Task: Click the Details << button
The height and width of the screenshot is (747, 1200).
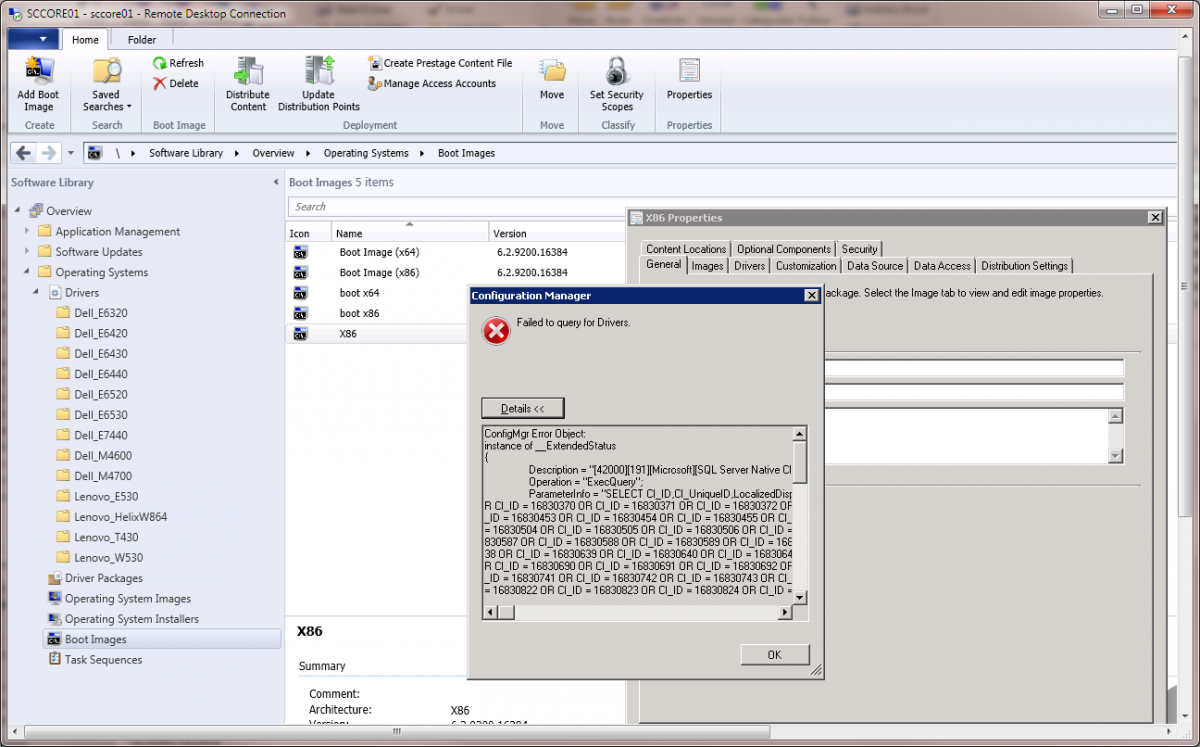Action: pos(523,408)
